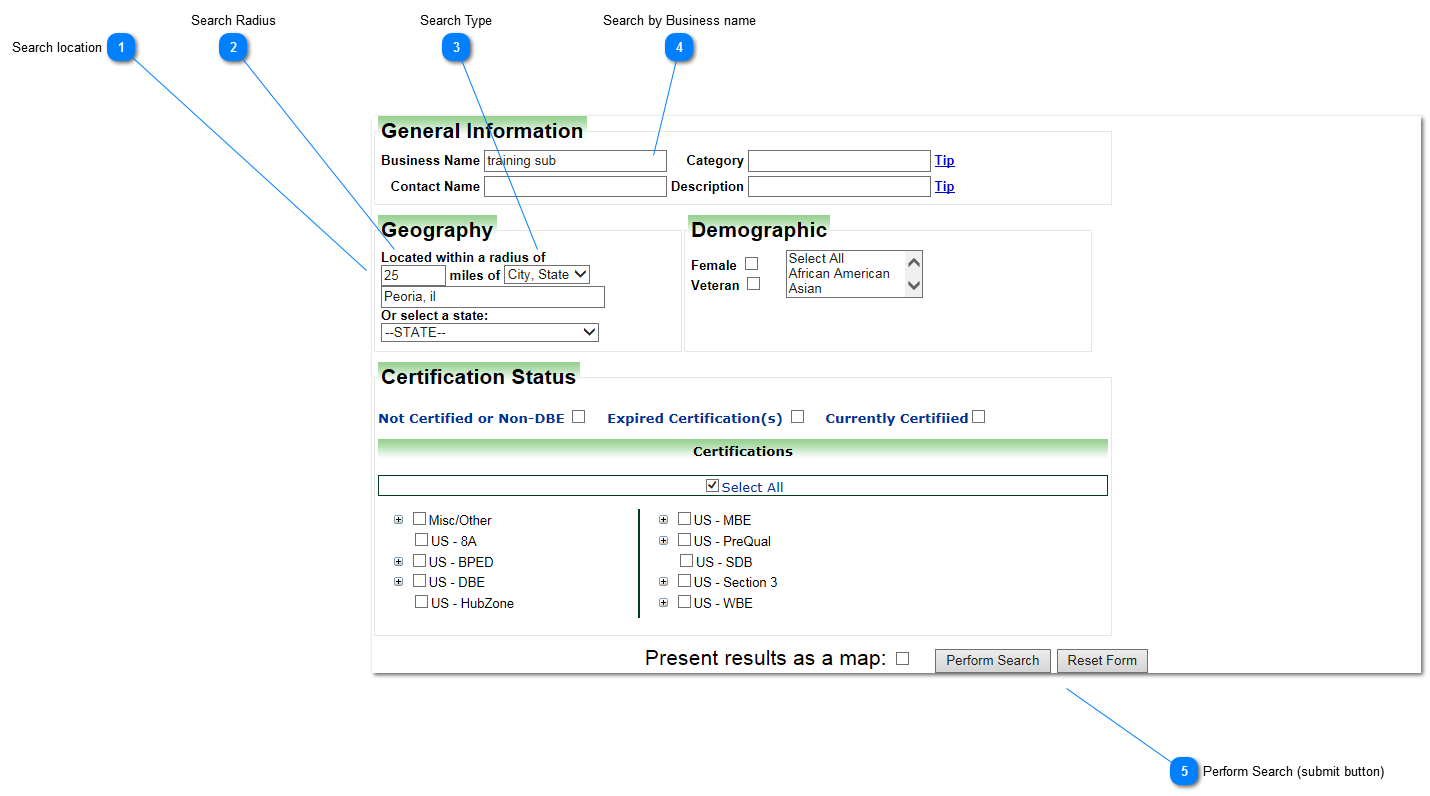1430x796 pixels.
Task: Tick Expired Certification(s) checkbox
Action: point(797,417)
